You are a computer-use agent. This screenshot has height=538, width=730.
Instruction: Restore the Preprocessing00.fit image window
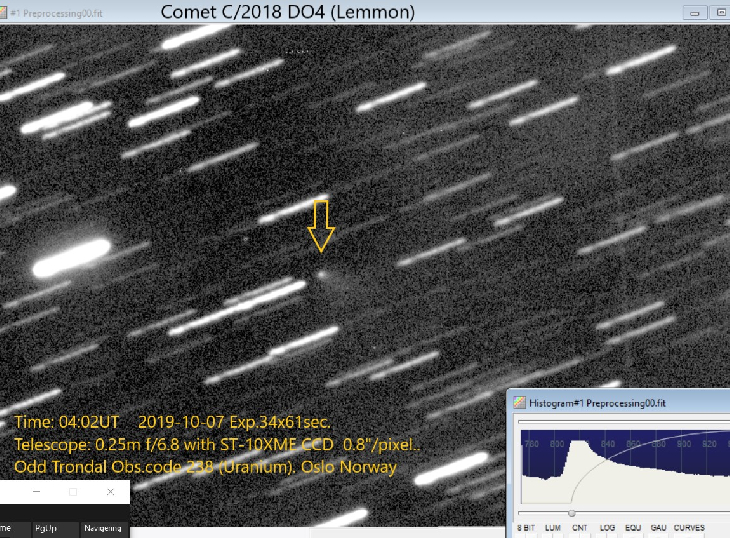pyautogui.click(x=719, y=12)
